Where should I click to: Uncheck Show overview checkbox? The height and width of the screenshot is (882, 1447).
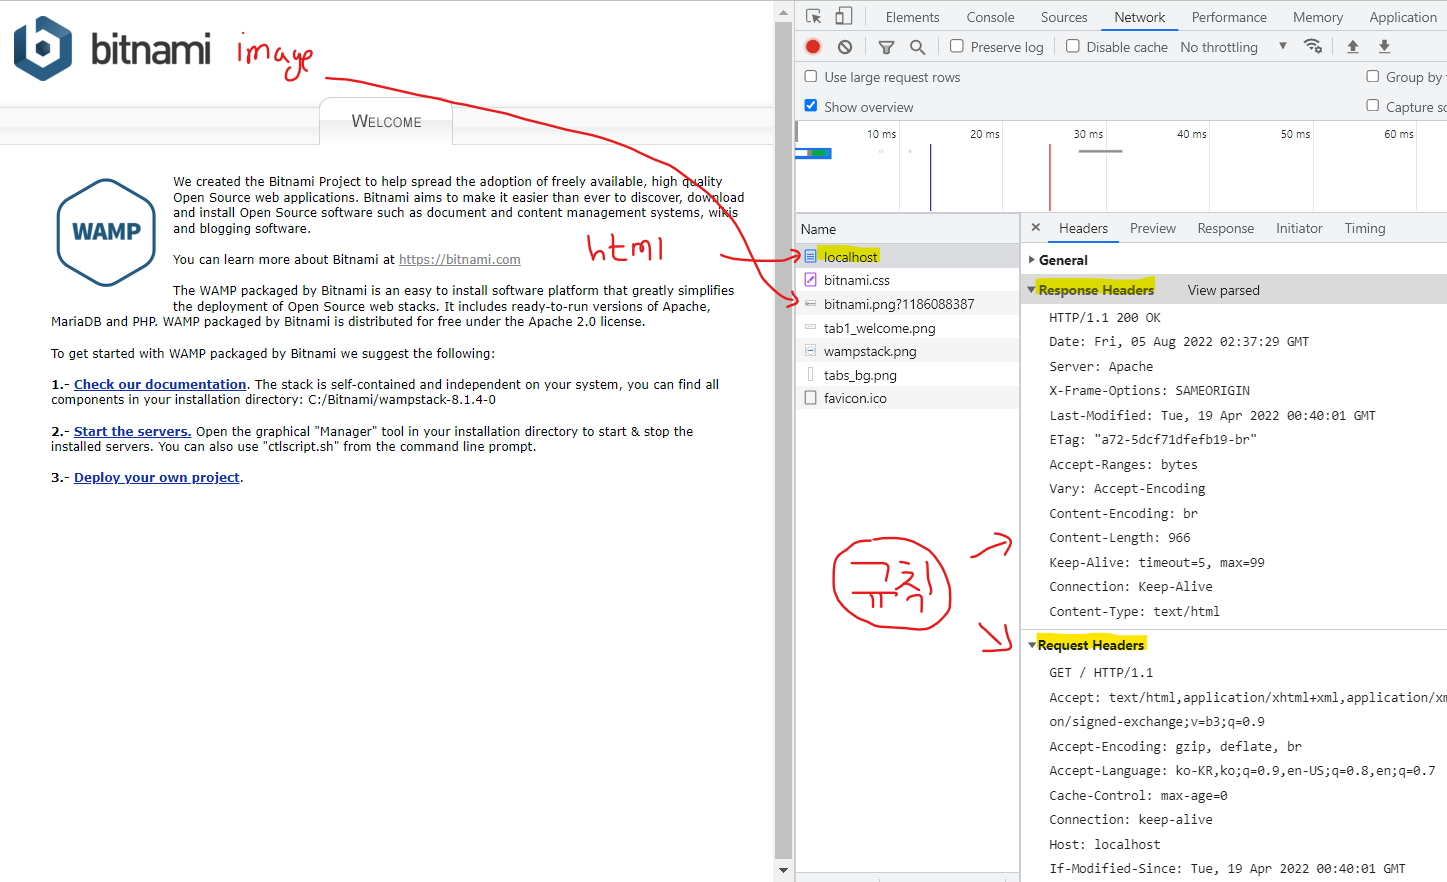(x=811, y=106)
